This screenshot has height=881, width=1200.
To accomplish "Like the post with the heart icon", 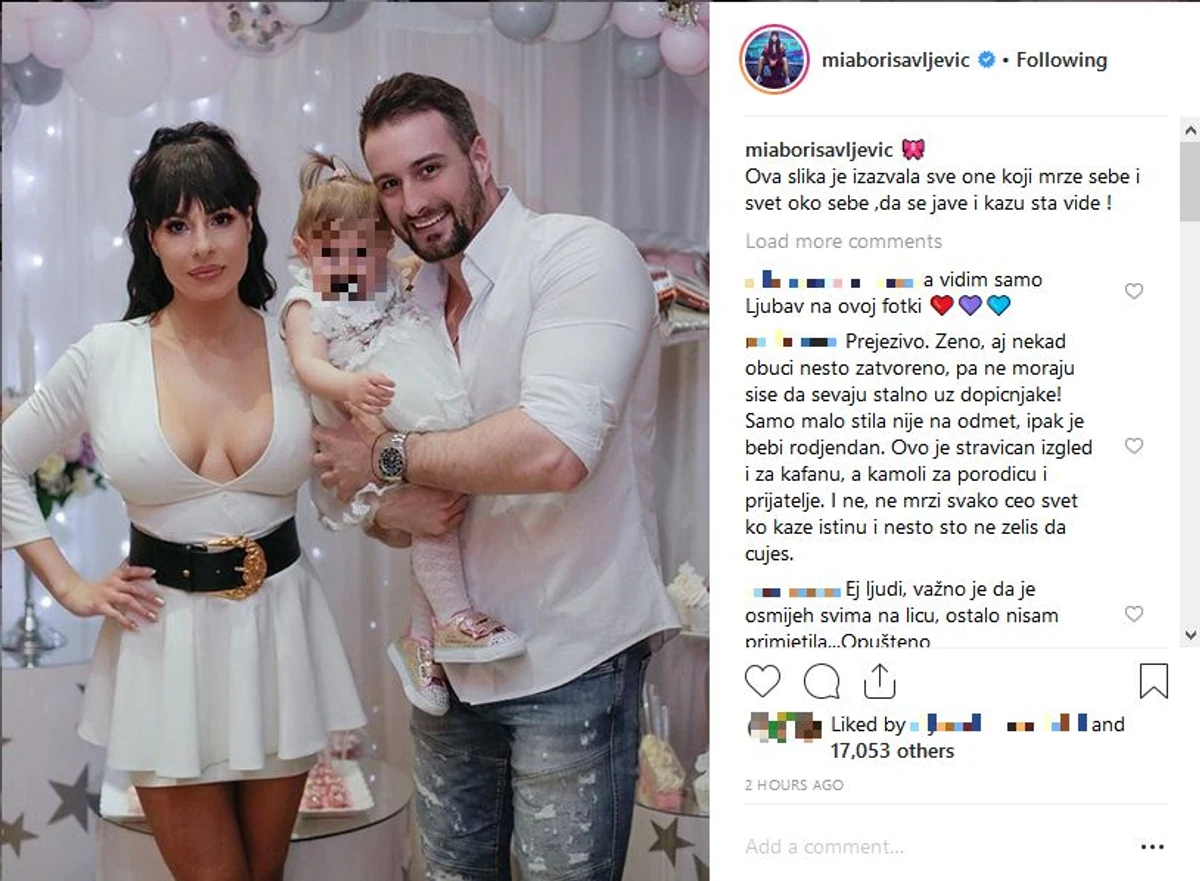I will [x=763, y=681].
